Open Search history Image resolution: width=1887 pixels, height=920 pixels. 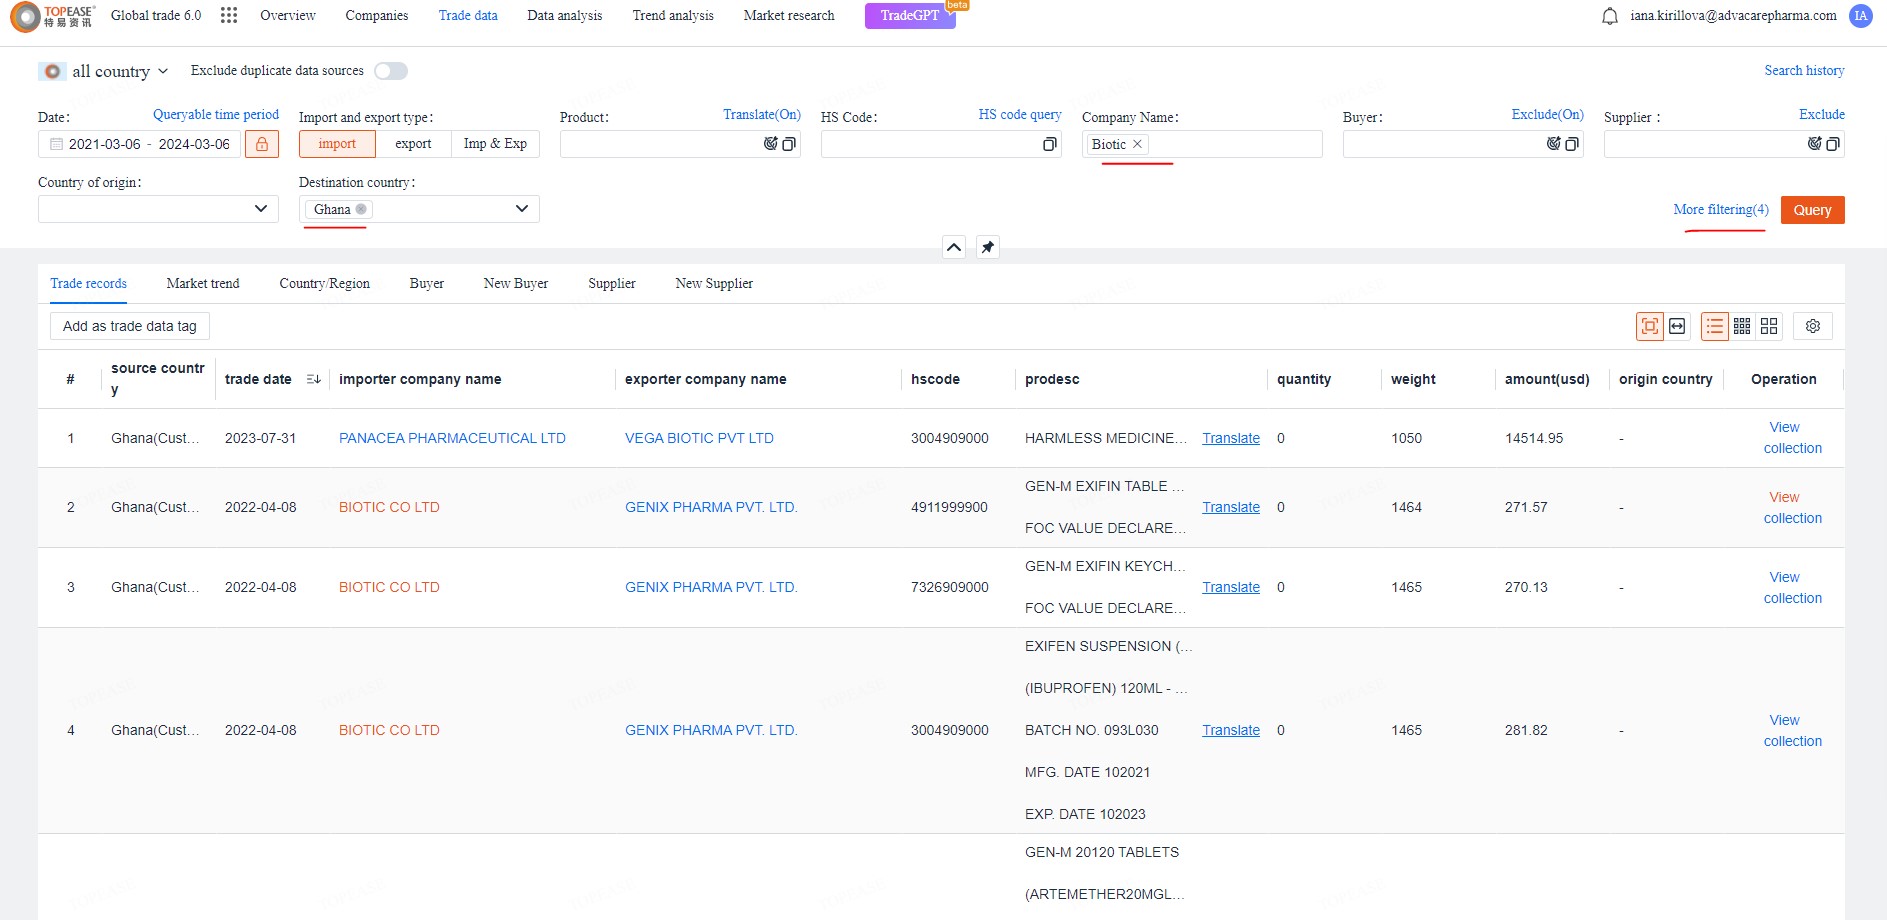(x=1804, y=71)
